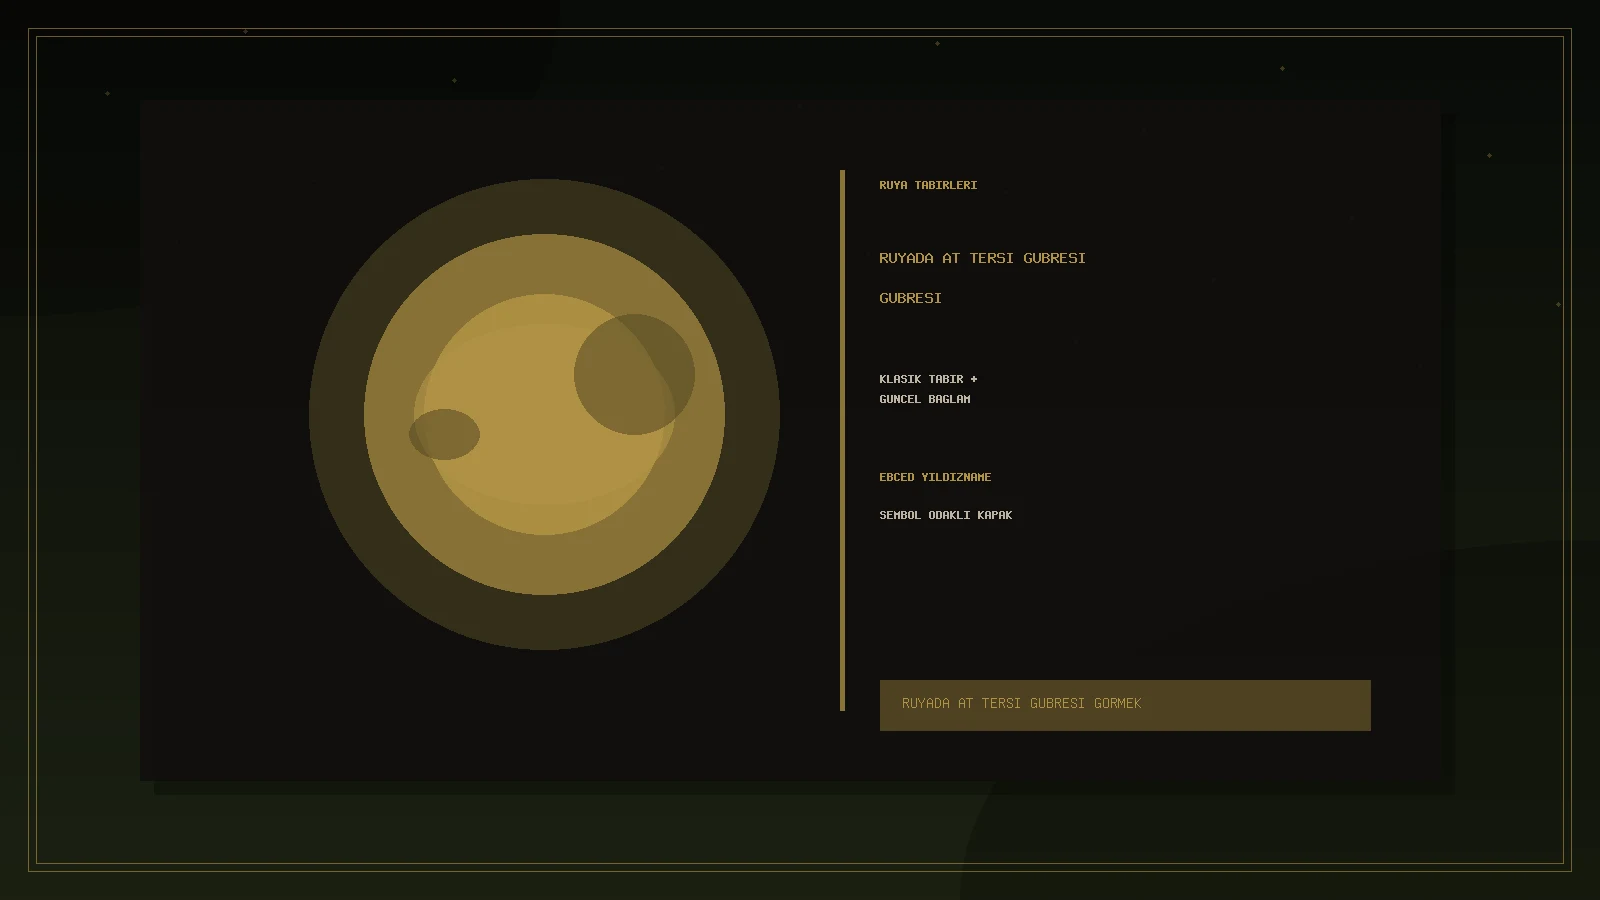Click the large dark crater on the moon

(x=634, y=374)
